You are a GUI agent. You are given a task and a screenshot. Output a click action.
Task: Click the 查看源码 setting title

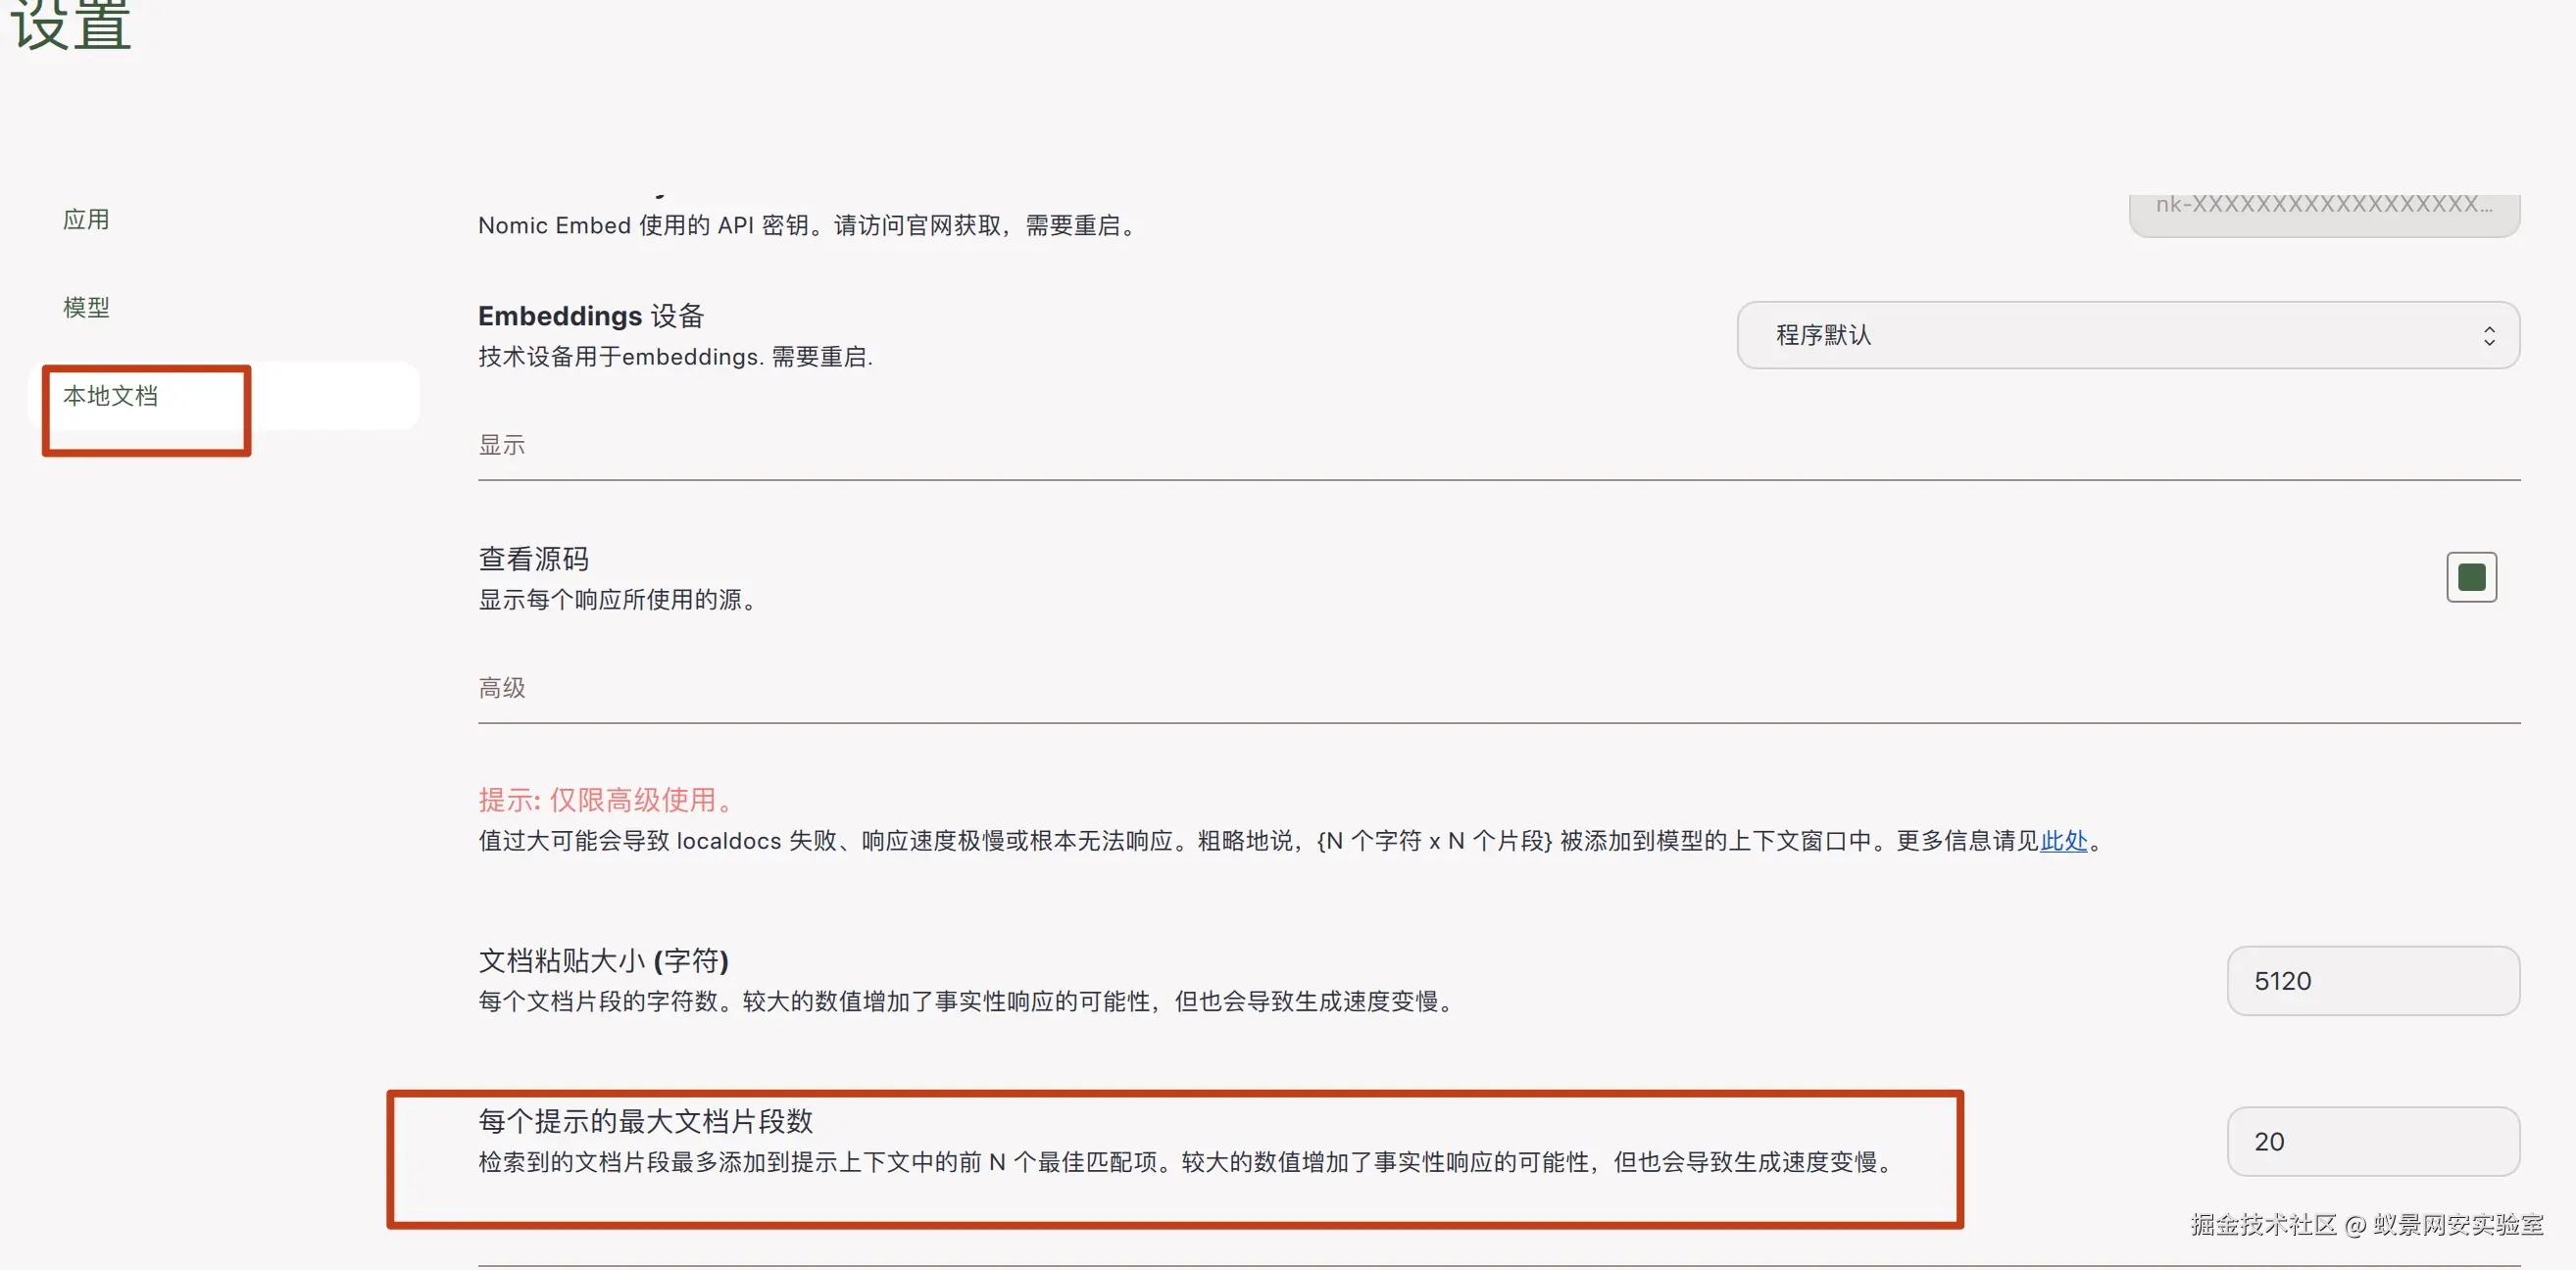[x=533, y=558]
